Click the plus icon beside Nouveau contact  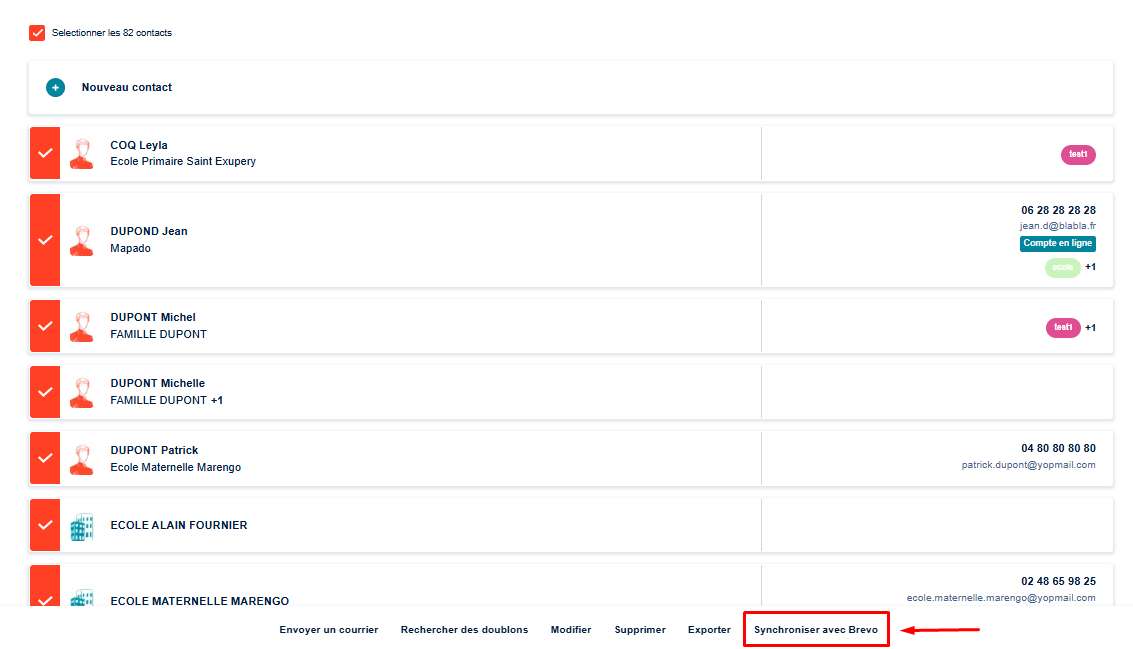click(x=55, y=88)
